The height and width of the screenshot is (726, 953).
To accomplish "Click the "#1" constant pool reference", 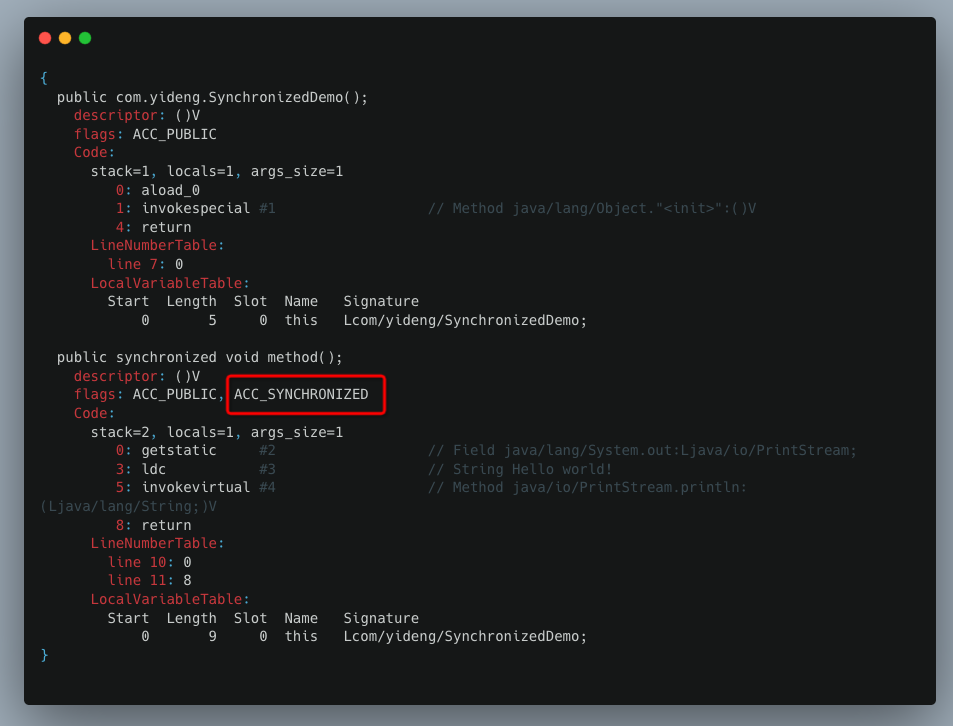I will point(267,208).
